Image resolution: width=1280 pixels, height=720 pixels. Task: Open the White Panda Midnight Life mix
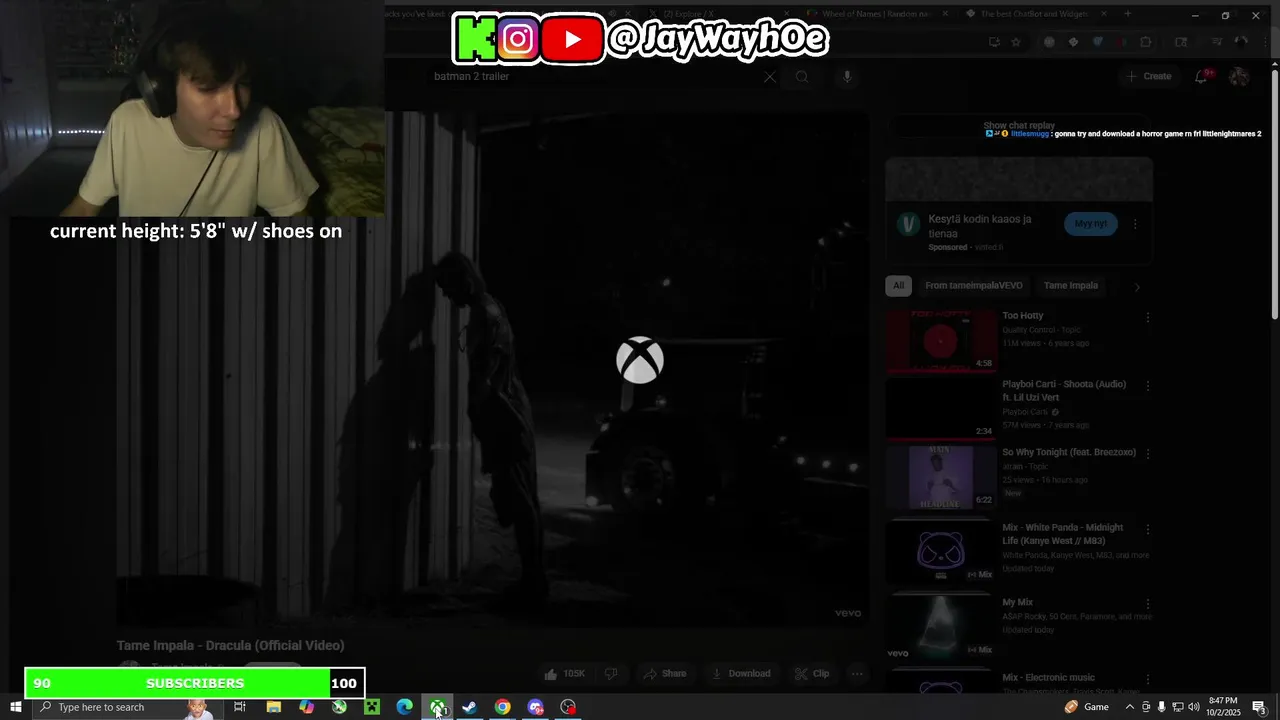[x=1062, y=534]
